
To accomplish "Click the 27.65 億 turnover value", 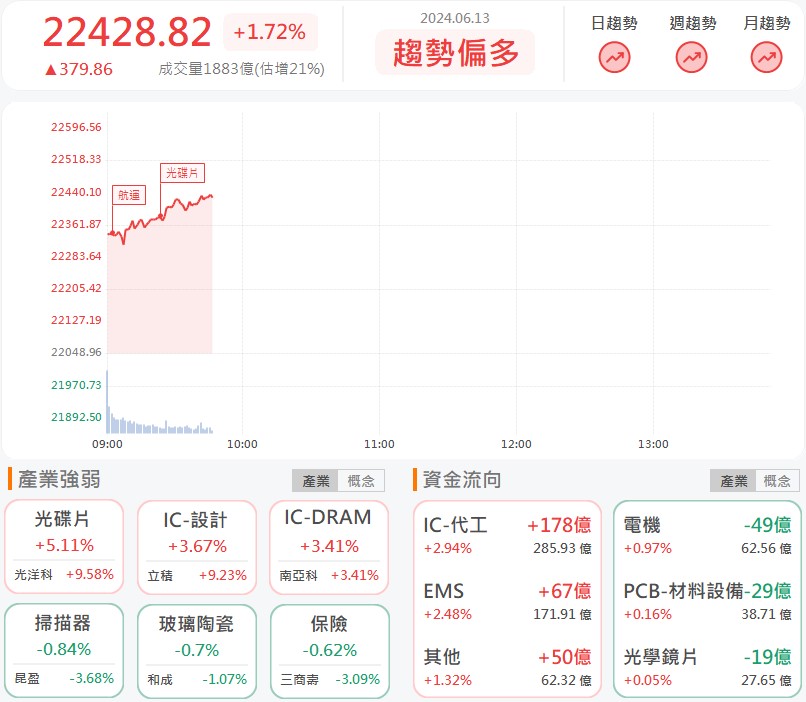I will pyautogui.click(x=766, y=680).
